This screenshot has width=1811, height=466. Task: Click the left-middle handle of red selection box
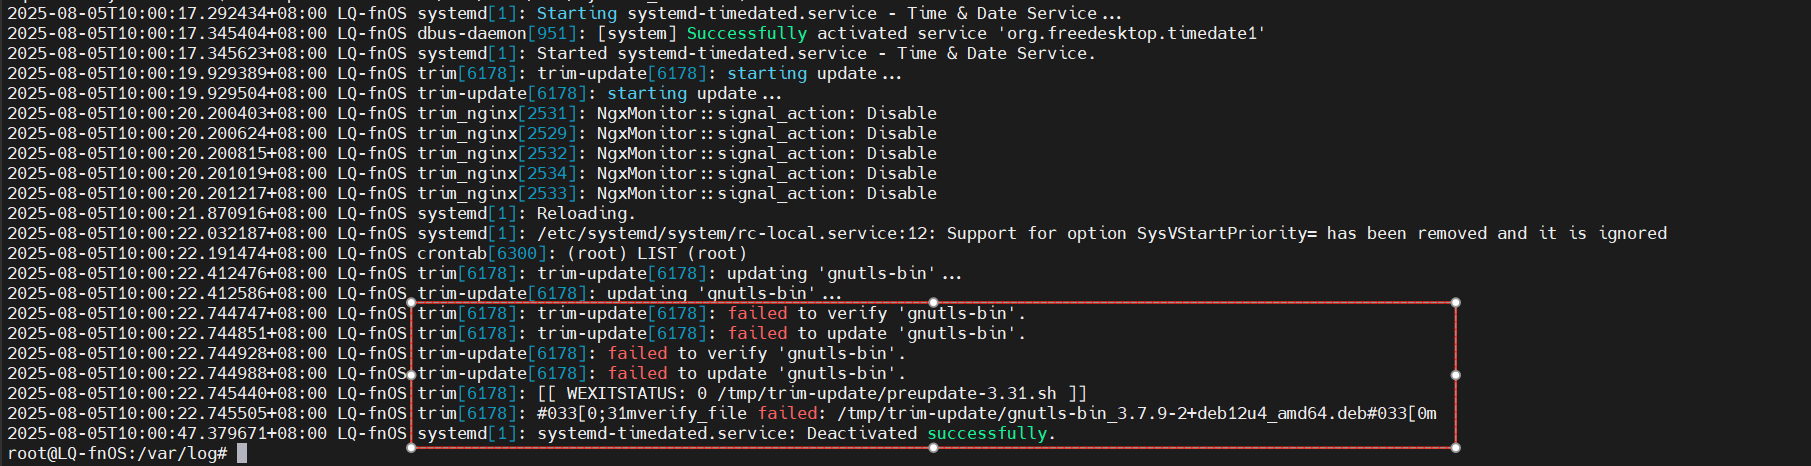tap(411, 375)
